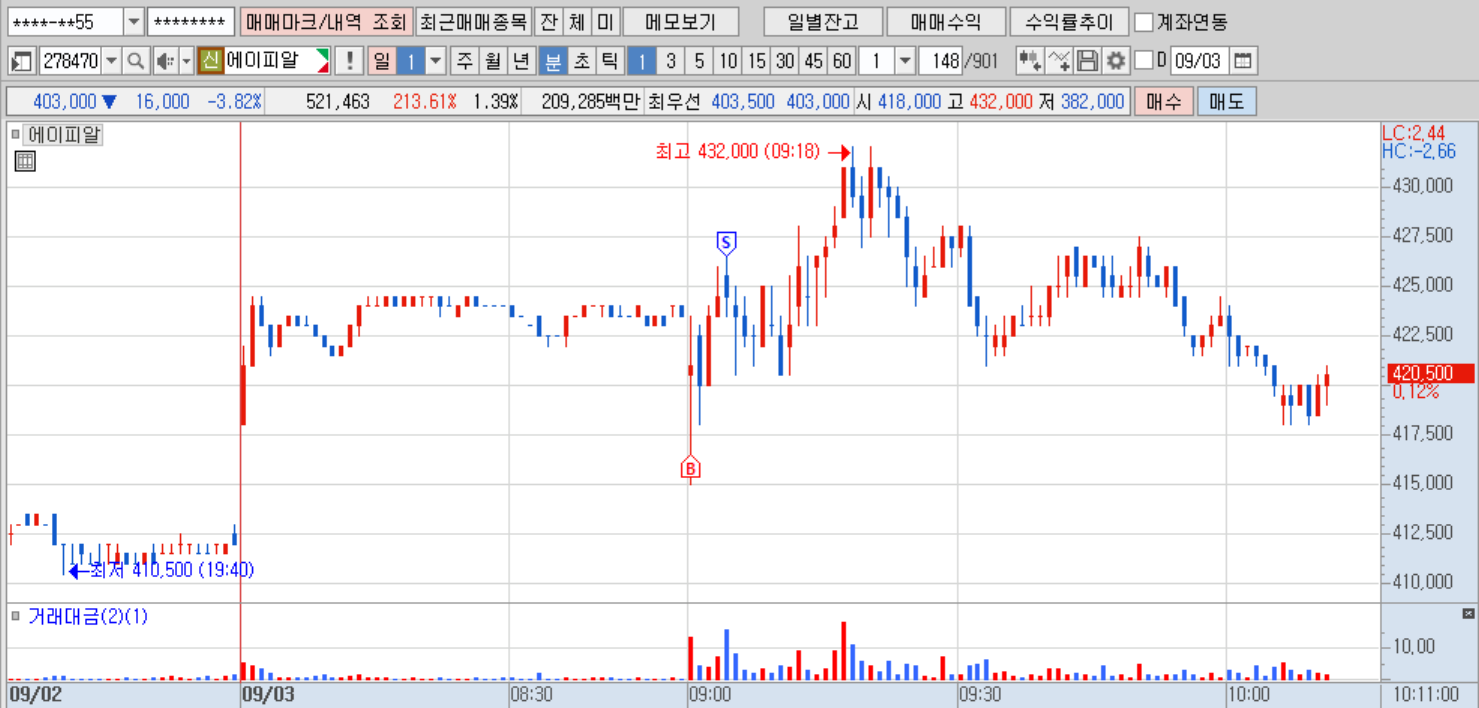This screenshot has height=708, width=1479.
Task: Open chart settings gear icon
Action: coord(1115,61)
